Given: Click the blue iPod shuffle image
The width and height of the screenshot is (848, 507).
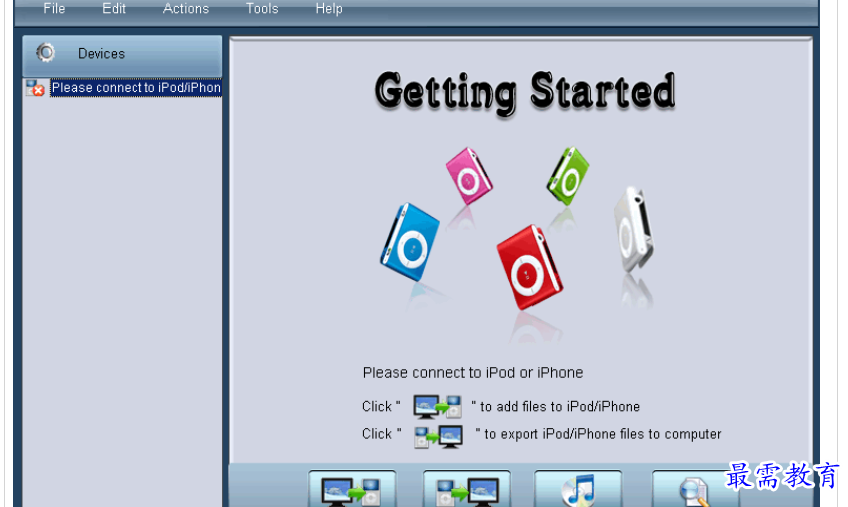Looking at the screenshot, I should pyautogui.click(x=410, y=242).
